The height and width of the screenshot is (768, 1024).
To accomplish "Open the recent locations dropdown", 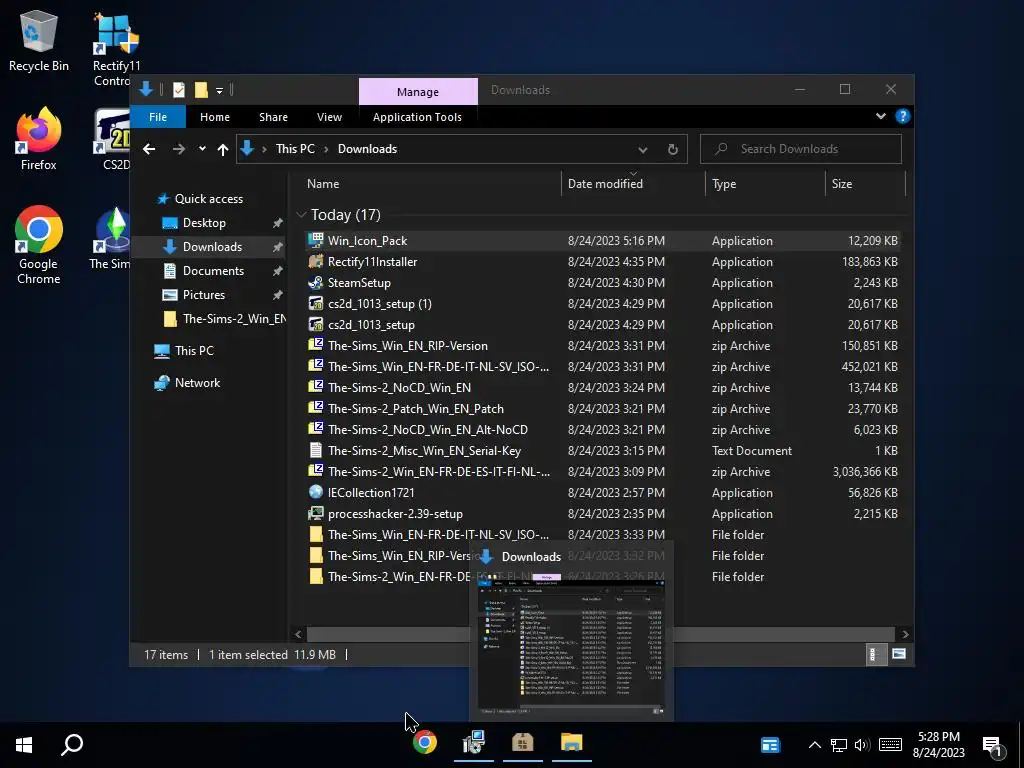I will point(202,149).
